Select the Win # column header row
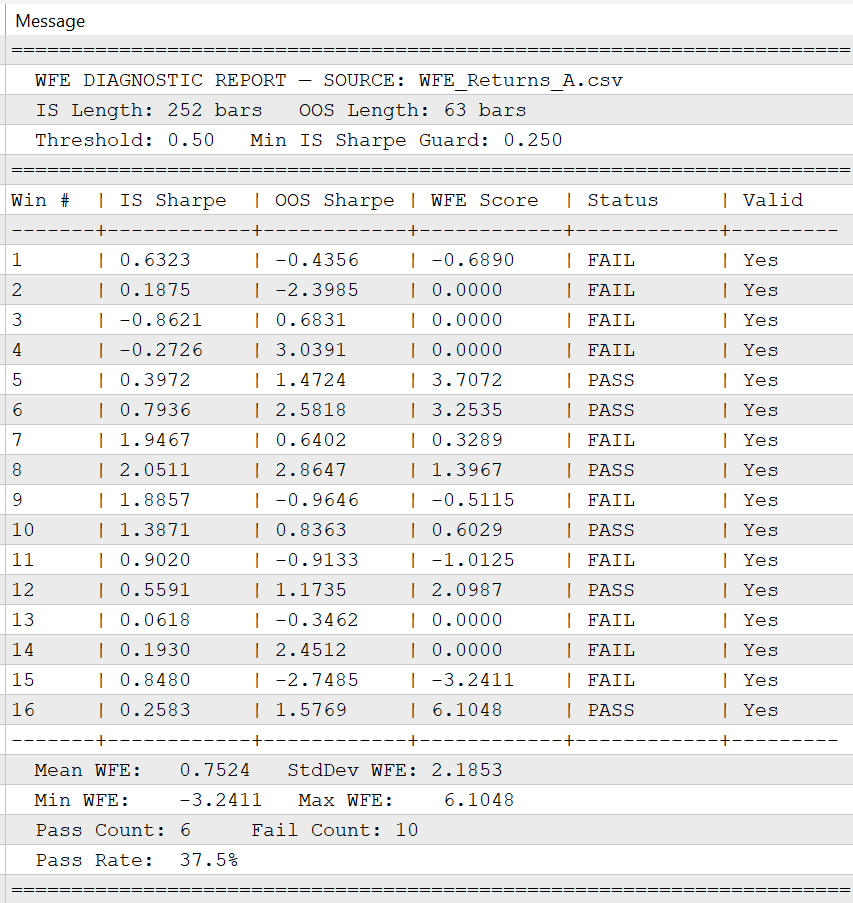This screenshot has height=903, width=853. tap(429, 200)
